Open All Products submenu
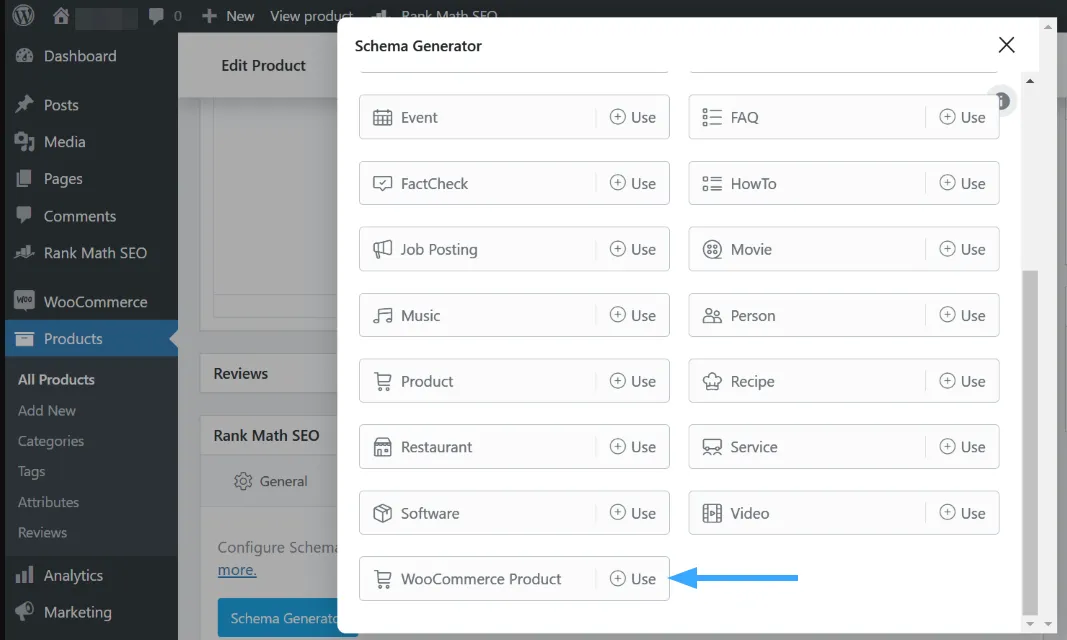 click(56, 380)
